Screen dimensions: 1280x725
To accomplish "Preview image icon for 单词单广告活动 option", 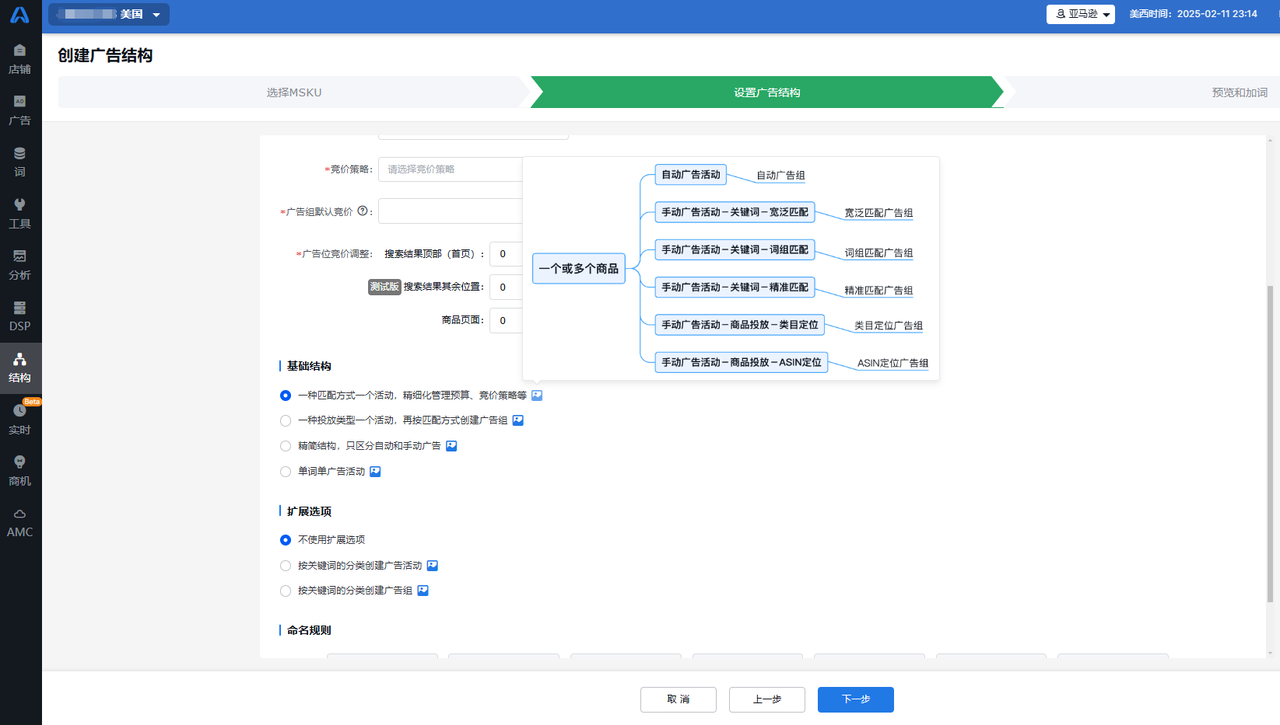I will [x=375, y=471].
